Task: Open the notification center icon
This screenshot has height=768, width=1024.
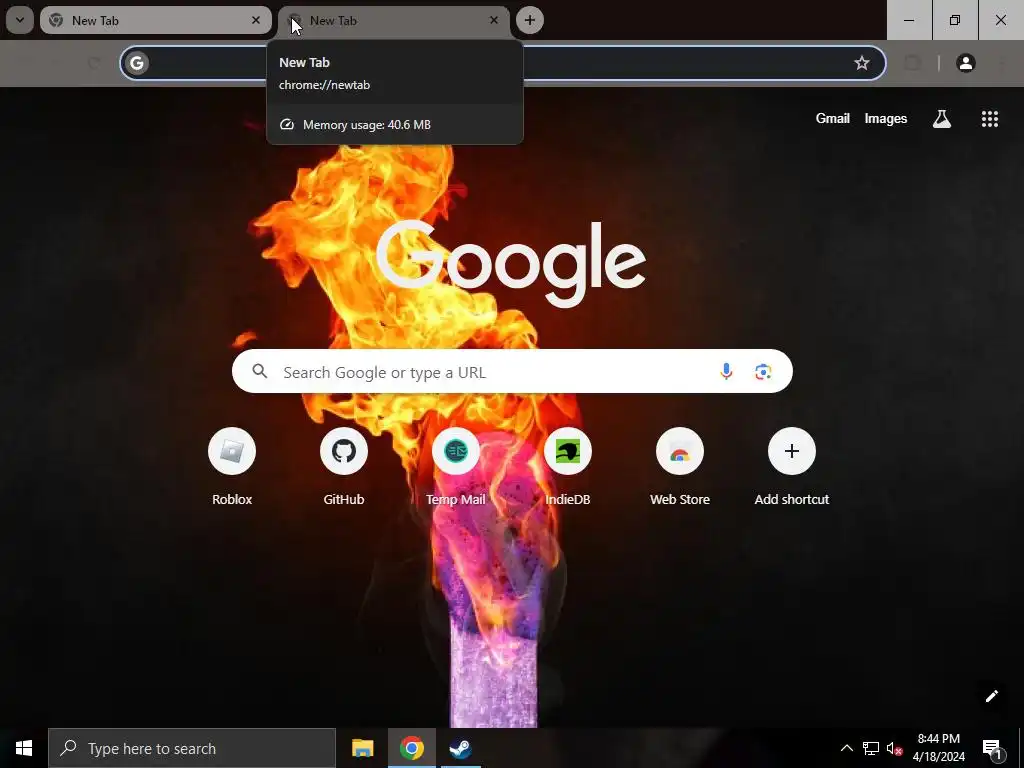Action: (x=993, y=748)
